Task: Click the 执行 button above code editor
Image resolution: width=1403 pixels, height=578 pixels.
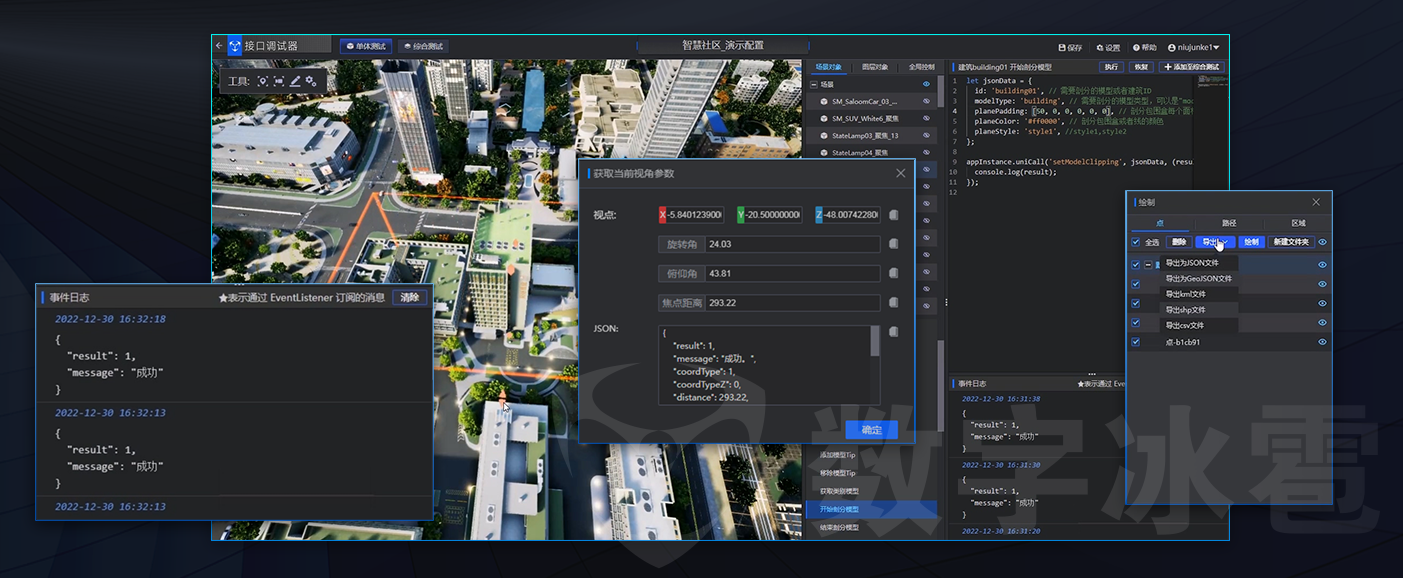Action: coord(1110,67)
